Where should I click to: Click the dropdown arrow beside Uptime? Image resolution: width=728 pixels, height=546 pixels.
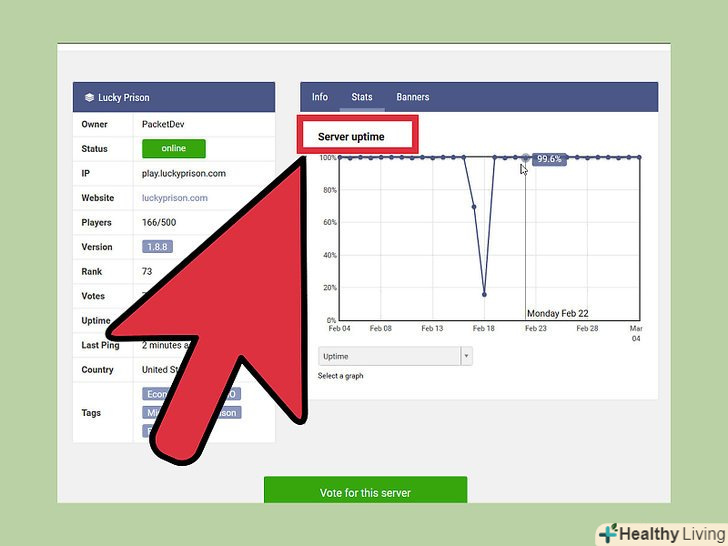[x=466, y=356]
